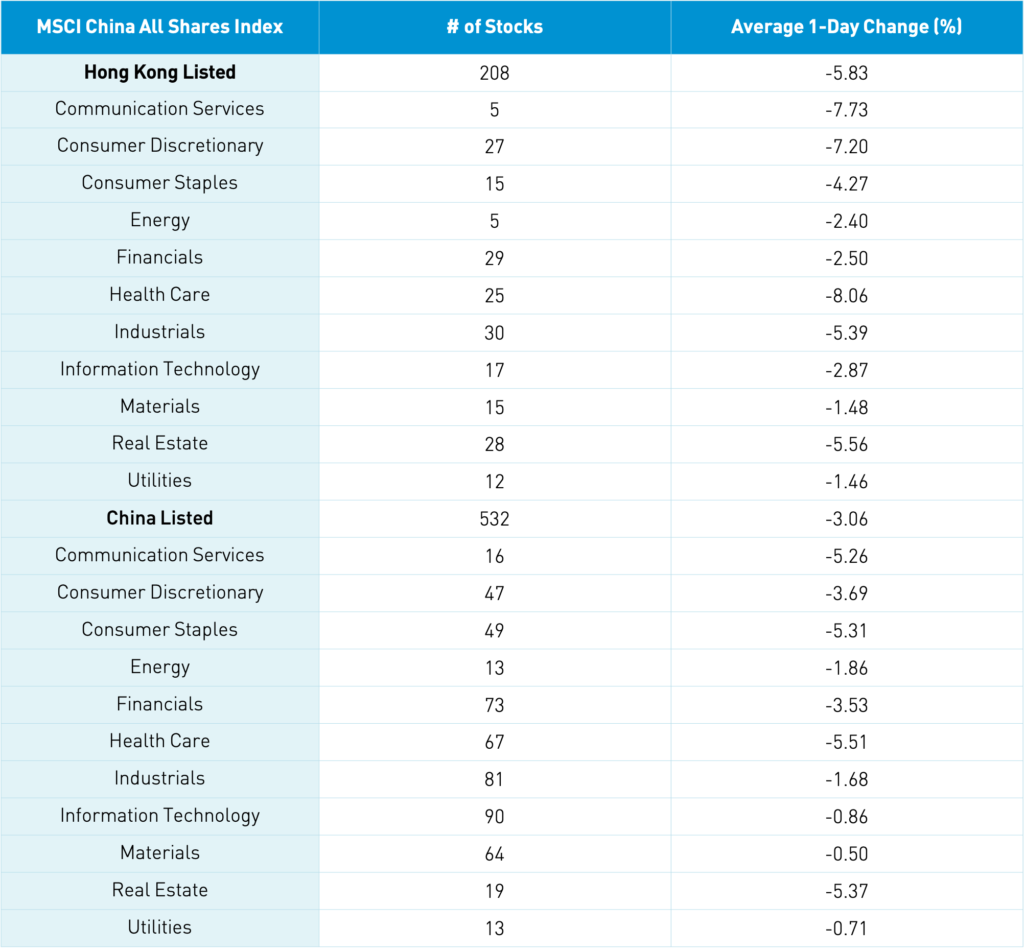
Task: Select the average change value -5.56
Action: [846, 445]
